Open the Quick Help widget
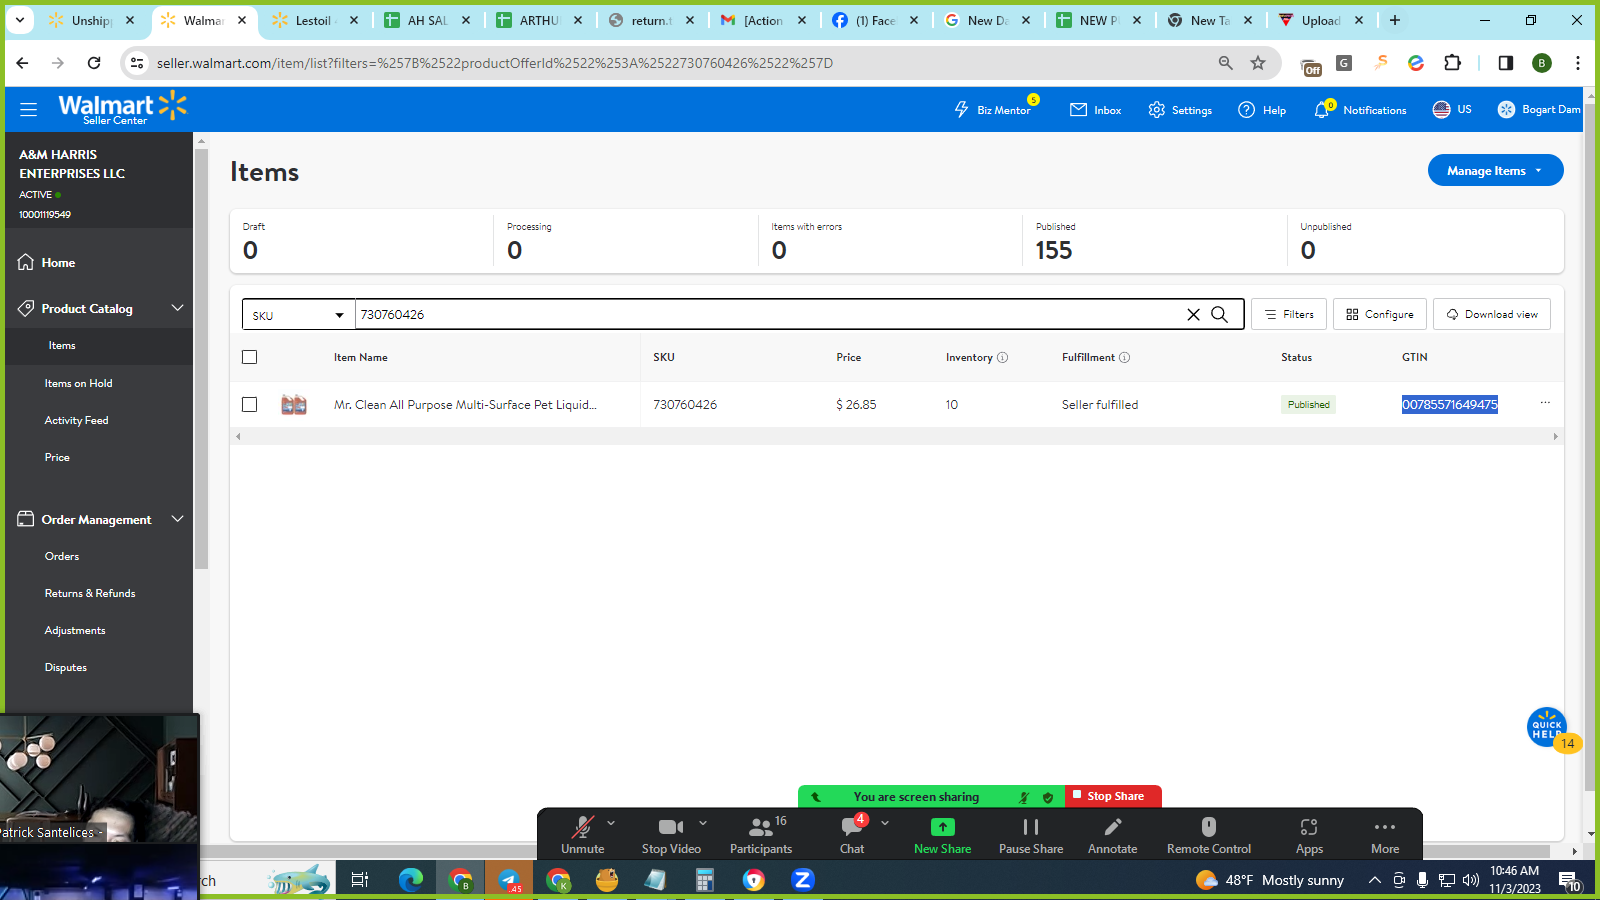 pos(1547,728)
